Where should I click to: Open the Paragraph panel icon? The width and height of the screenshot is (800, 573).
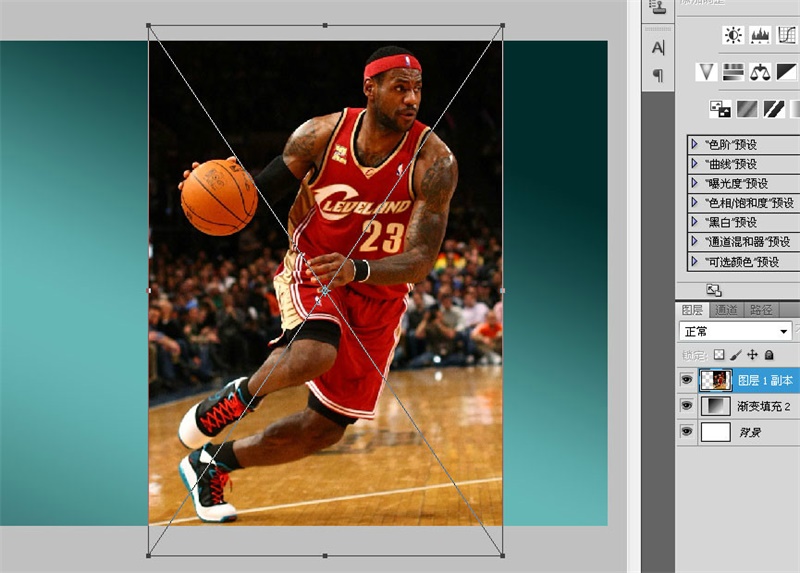point(658,75)
